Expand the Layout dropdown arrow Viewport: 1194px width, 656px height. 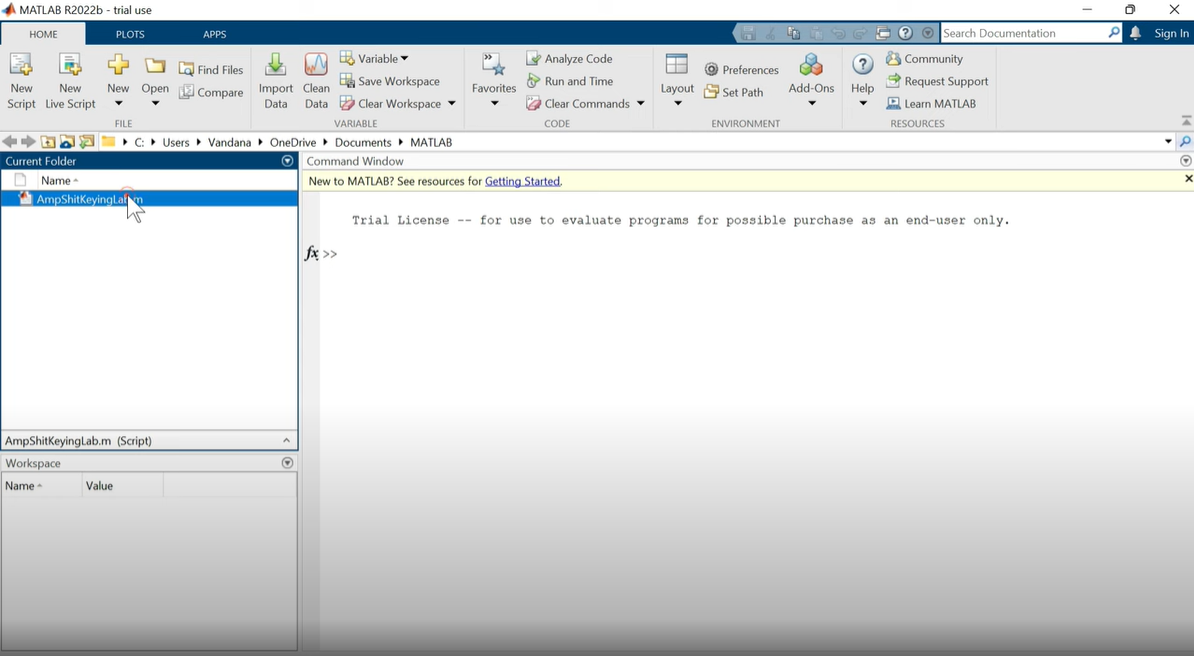point(677,104)
